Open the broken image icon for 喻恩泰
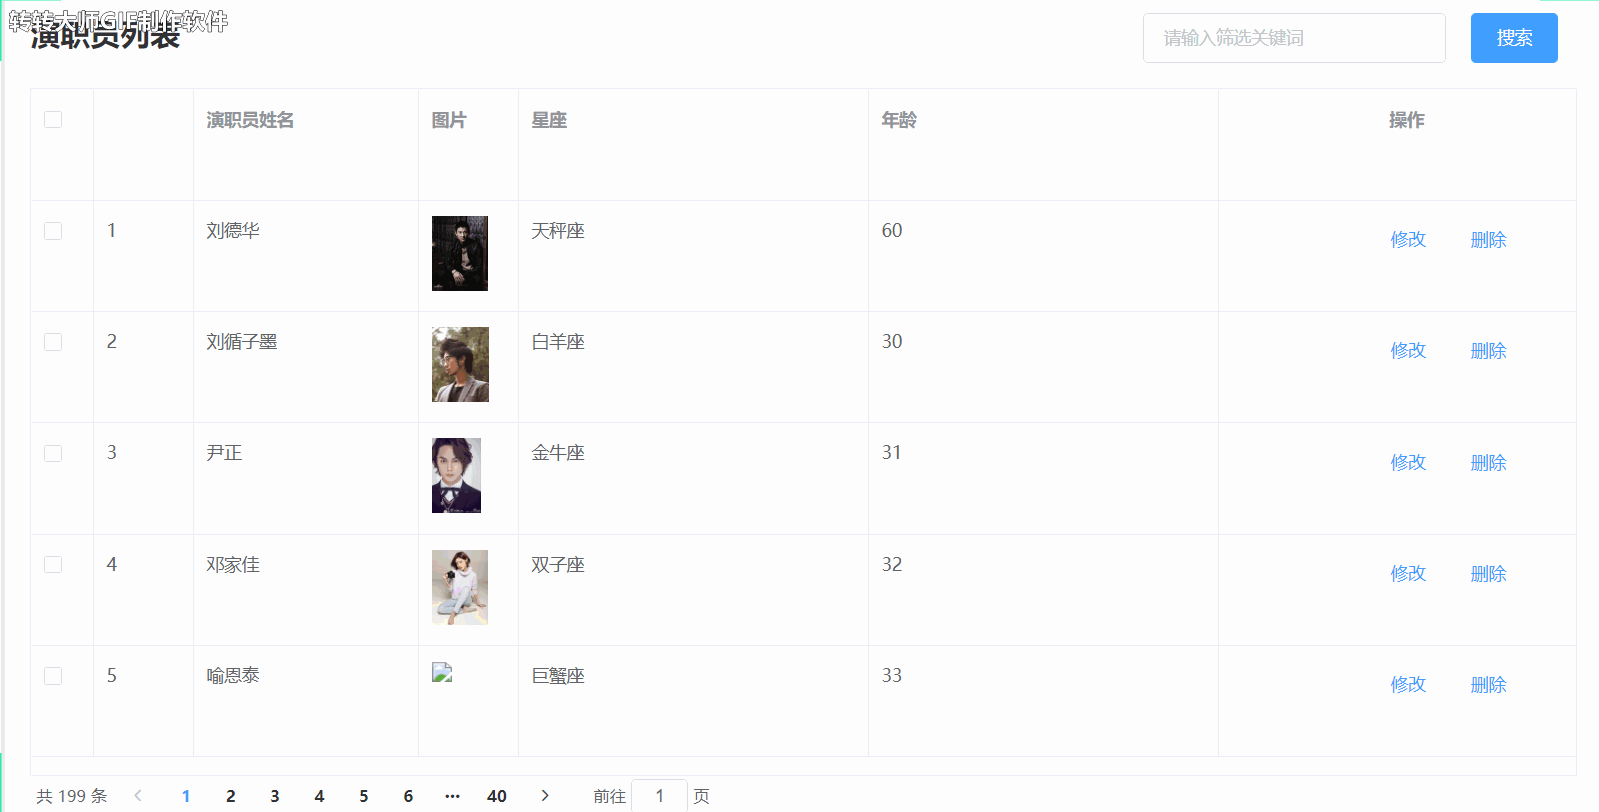Image resolution: width=1599 pixels, height=812 pixels. pos(442,673)
